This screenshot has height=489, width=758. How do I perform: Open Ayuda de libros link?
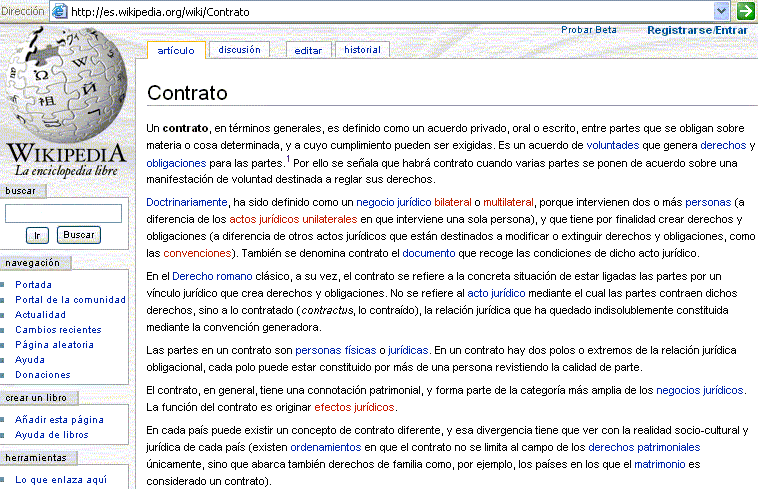coord(51,434)
